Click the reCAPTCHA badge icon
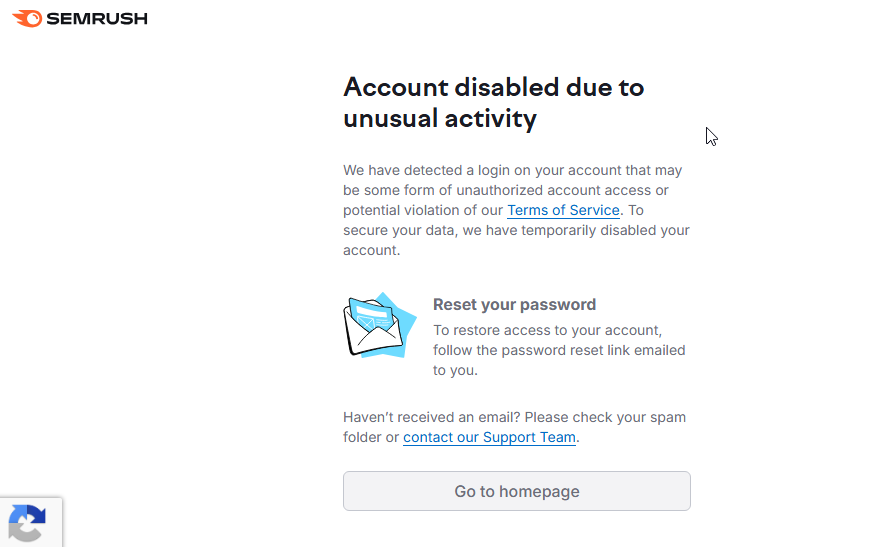 click(x=27, y=523)
